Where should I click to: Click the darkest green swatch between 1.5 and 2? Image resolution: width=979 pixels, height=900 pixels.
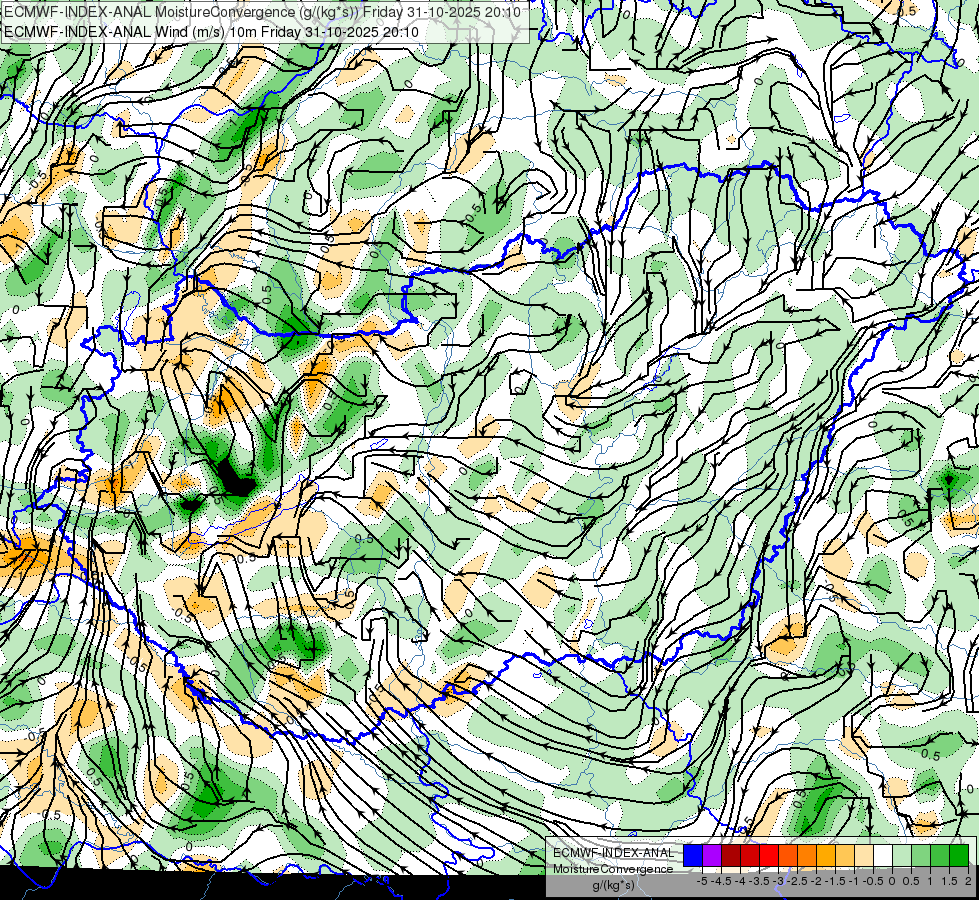tap(959, 855)
